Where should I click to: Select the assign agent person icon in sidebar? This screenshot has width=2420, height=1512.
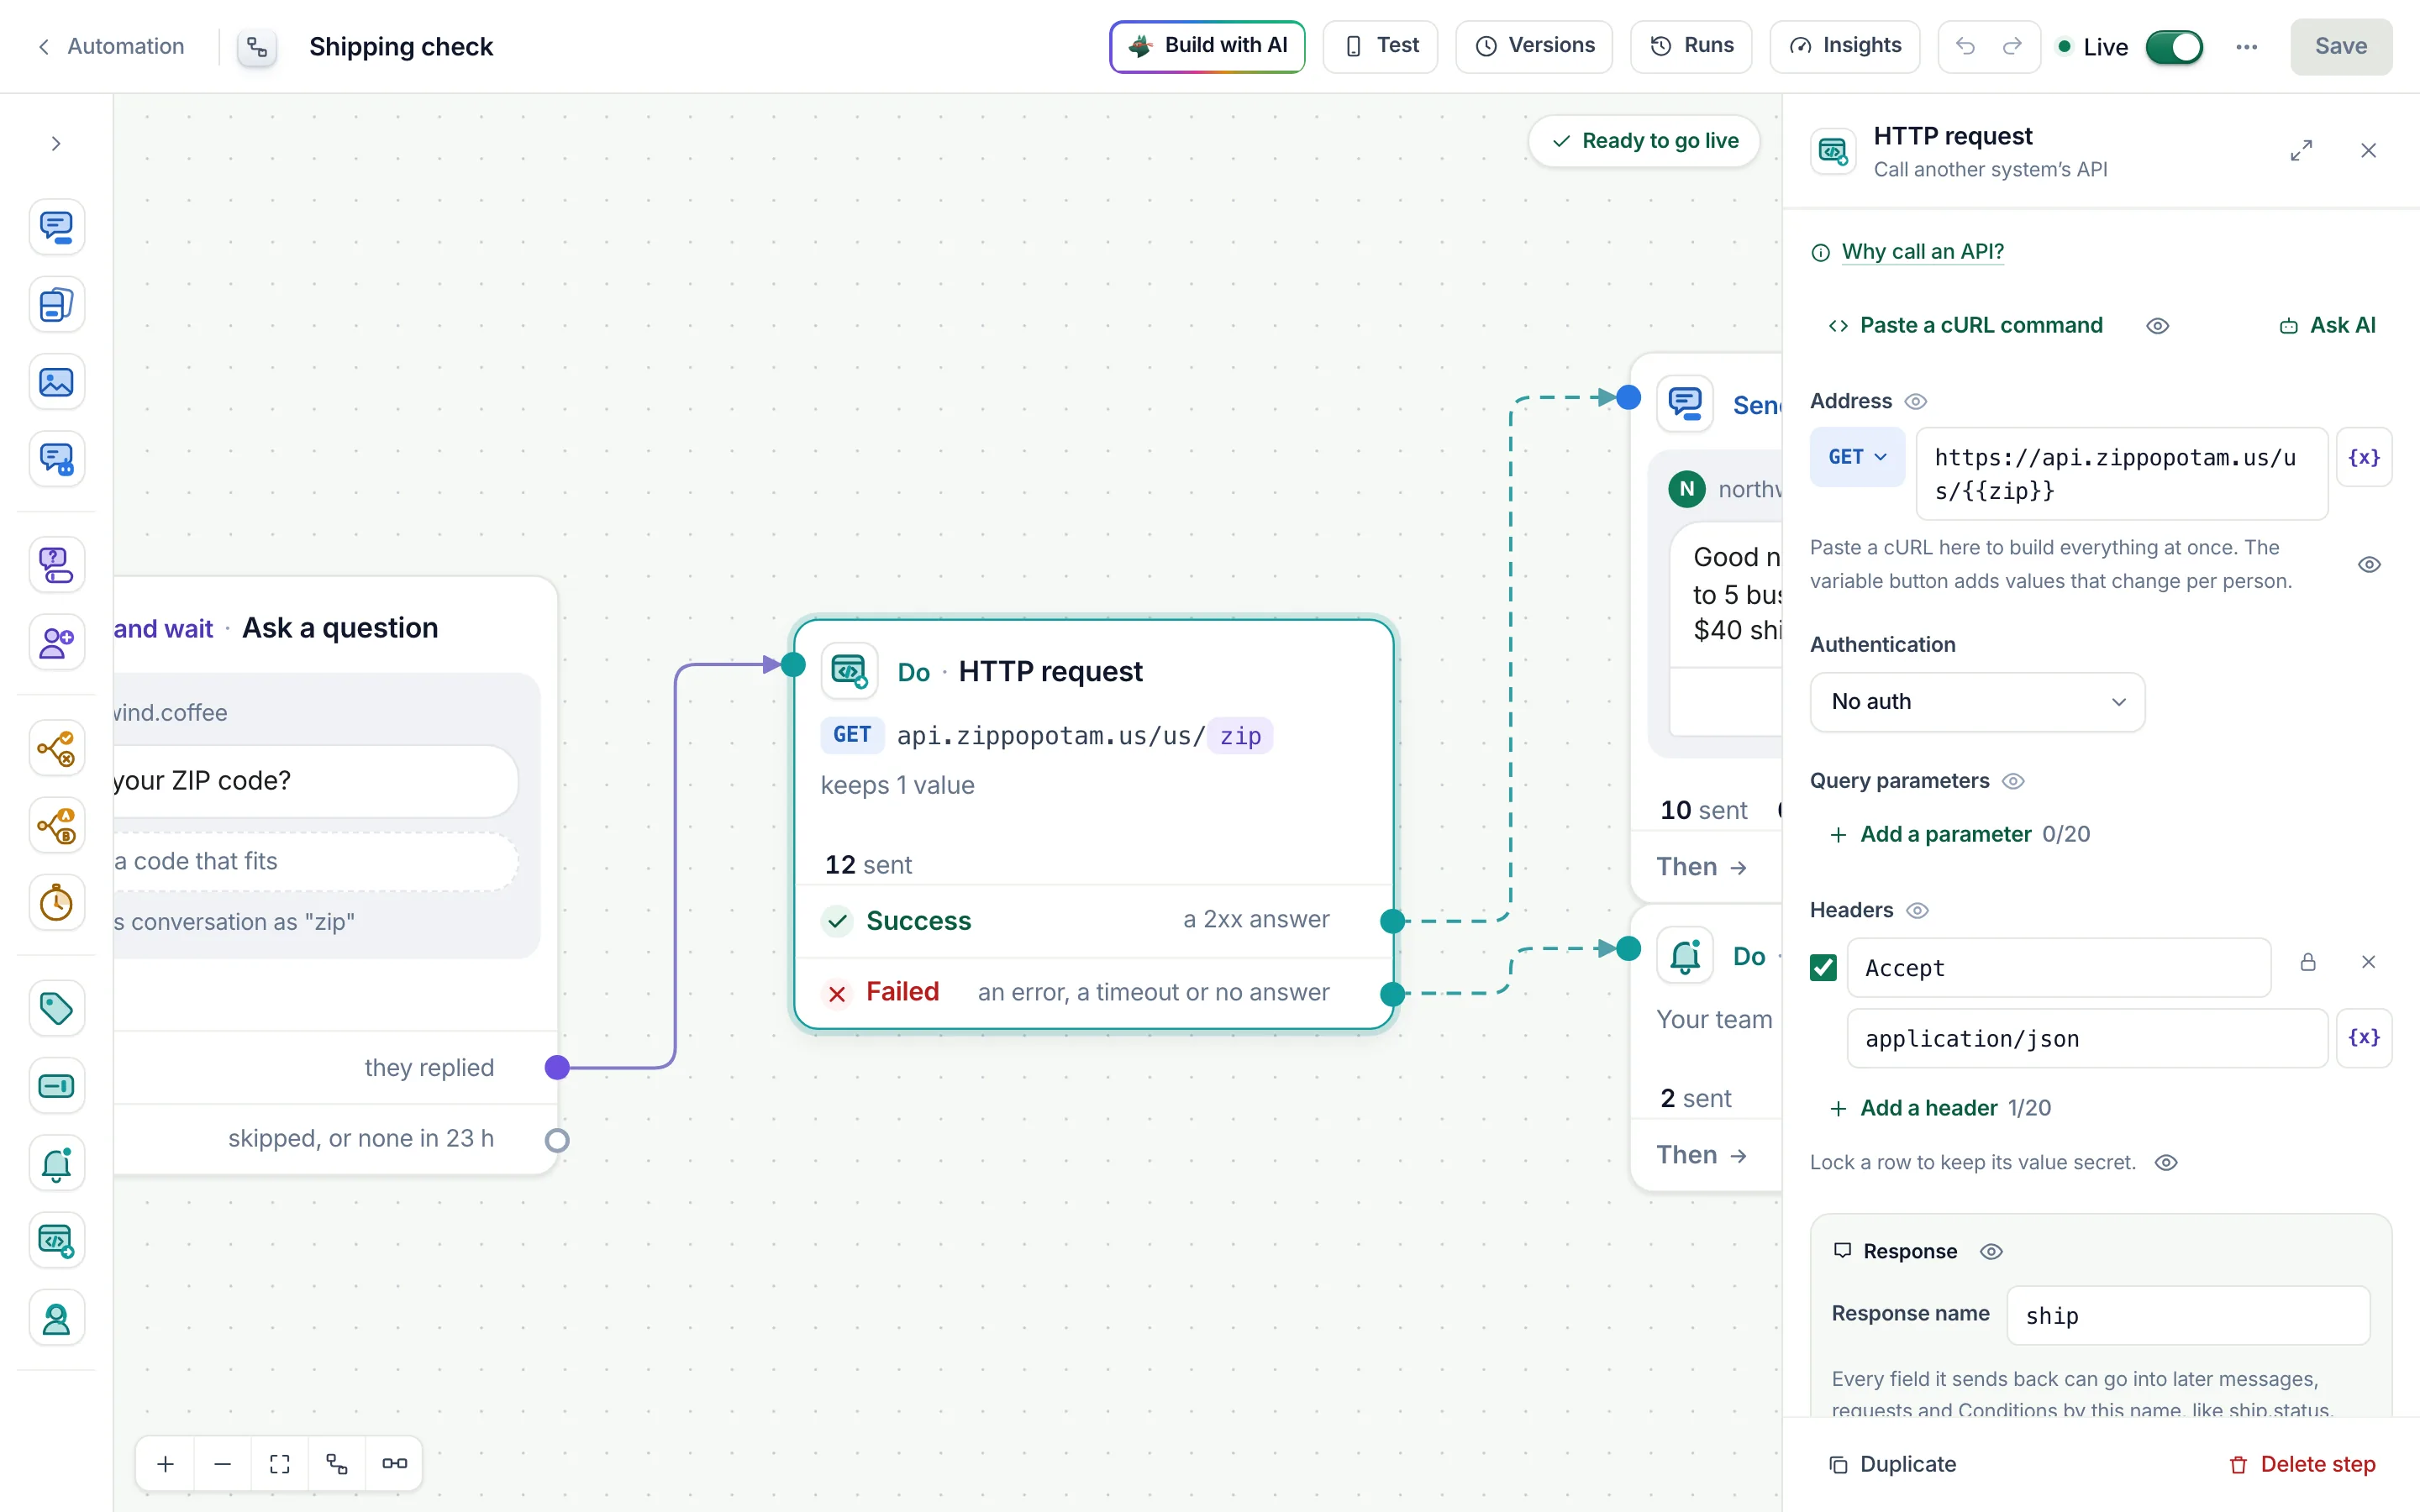coord(56,1319)
